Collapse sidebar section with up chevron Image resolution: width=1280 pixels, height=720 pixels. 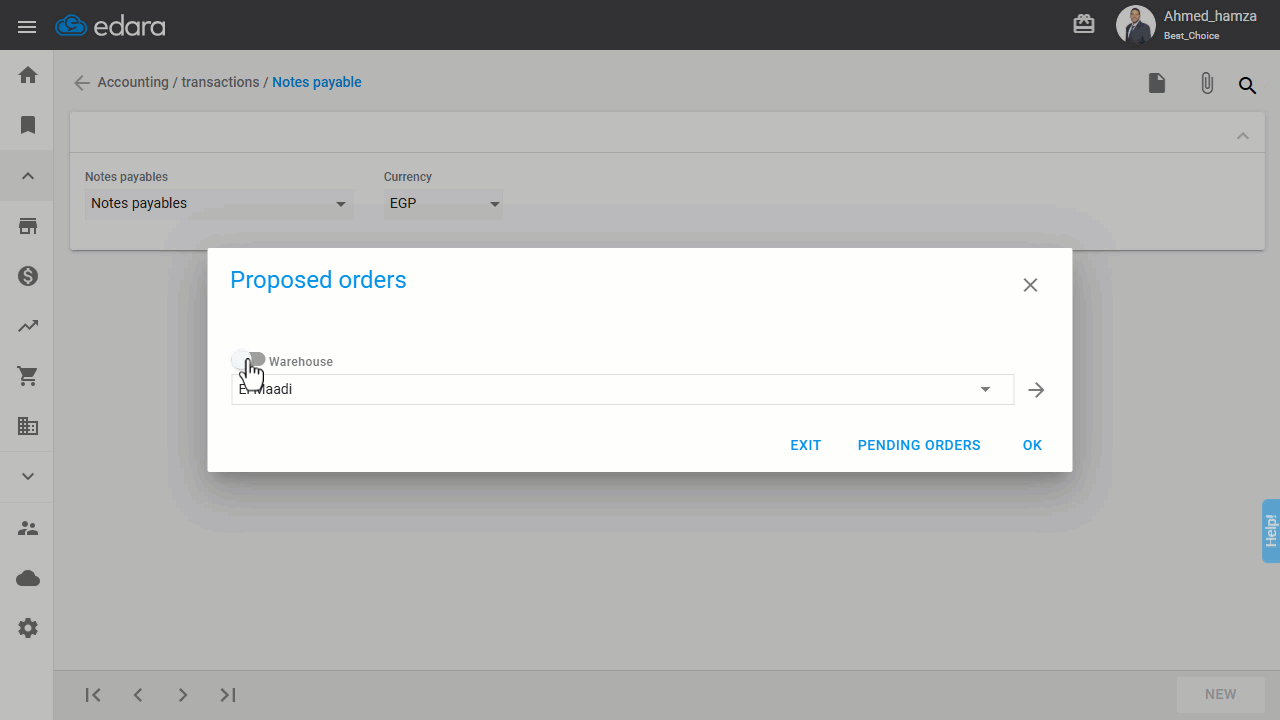tap(28, 176)
